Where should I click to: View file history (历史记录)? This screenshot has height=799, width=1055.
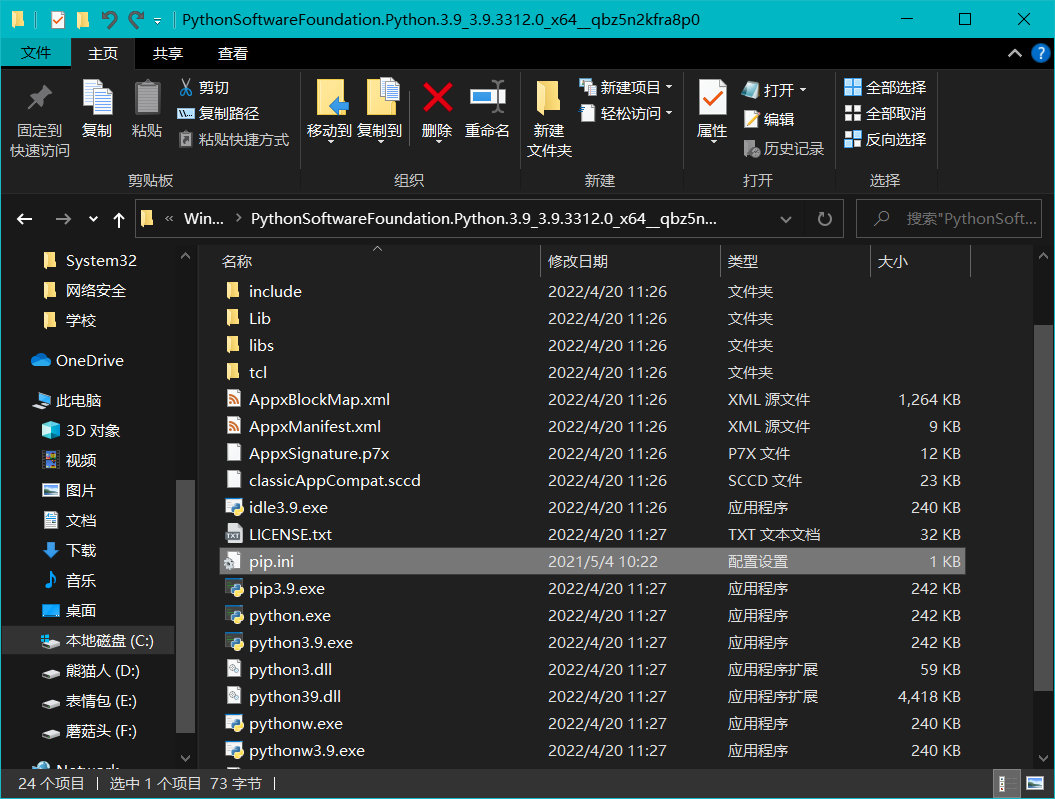pos(784,149)
